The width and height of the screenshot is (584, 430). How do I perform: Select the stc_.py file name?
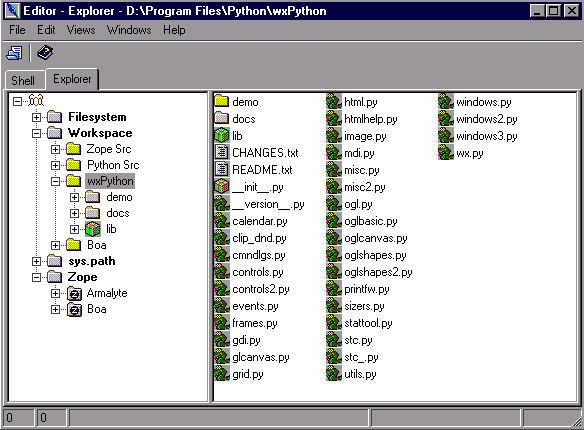tap(361, 357)
